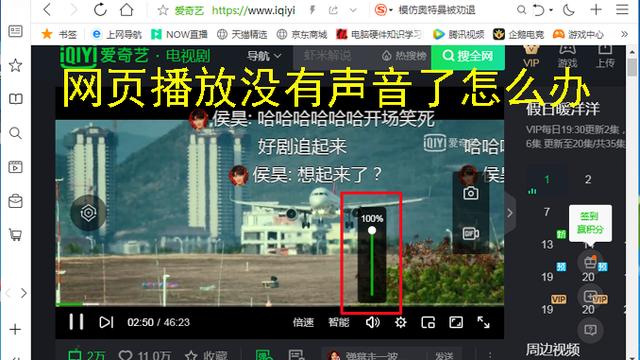Screen dimensions: 640x360
Task: Open the browser home page icon
Action: pyautogui.click(x=127, y=9)
